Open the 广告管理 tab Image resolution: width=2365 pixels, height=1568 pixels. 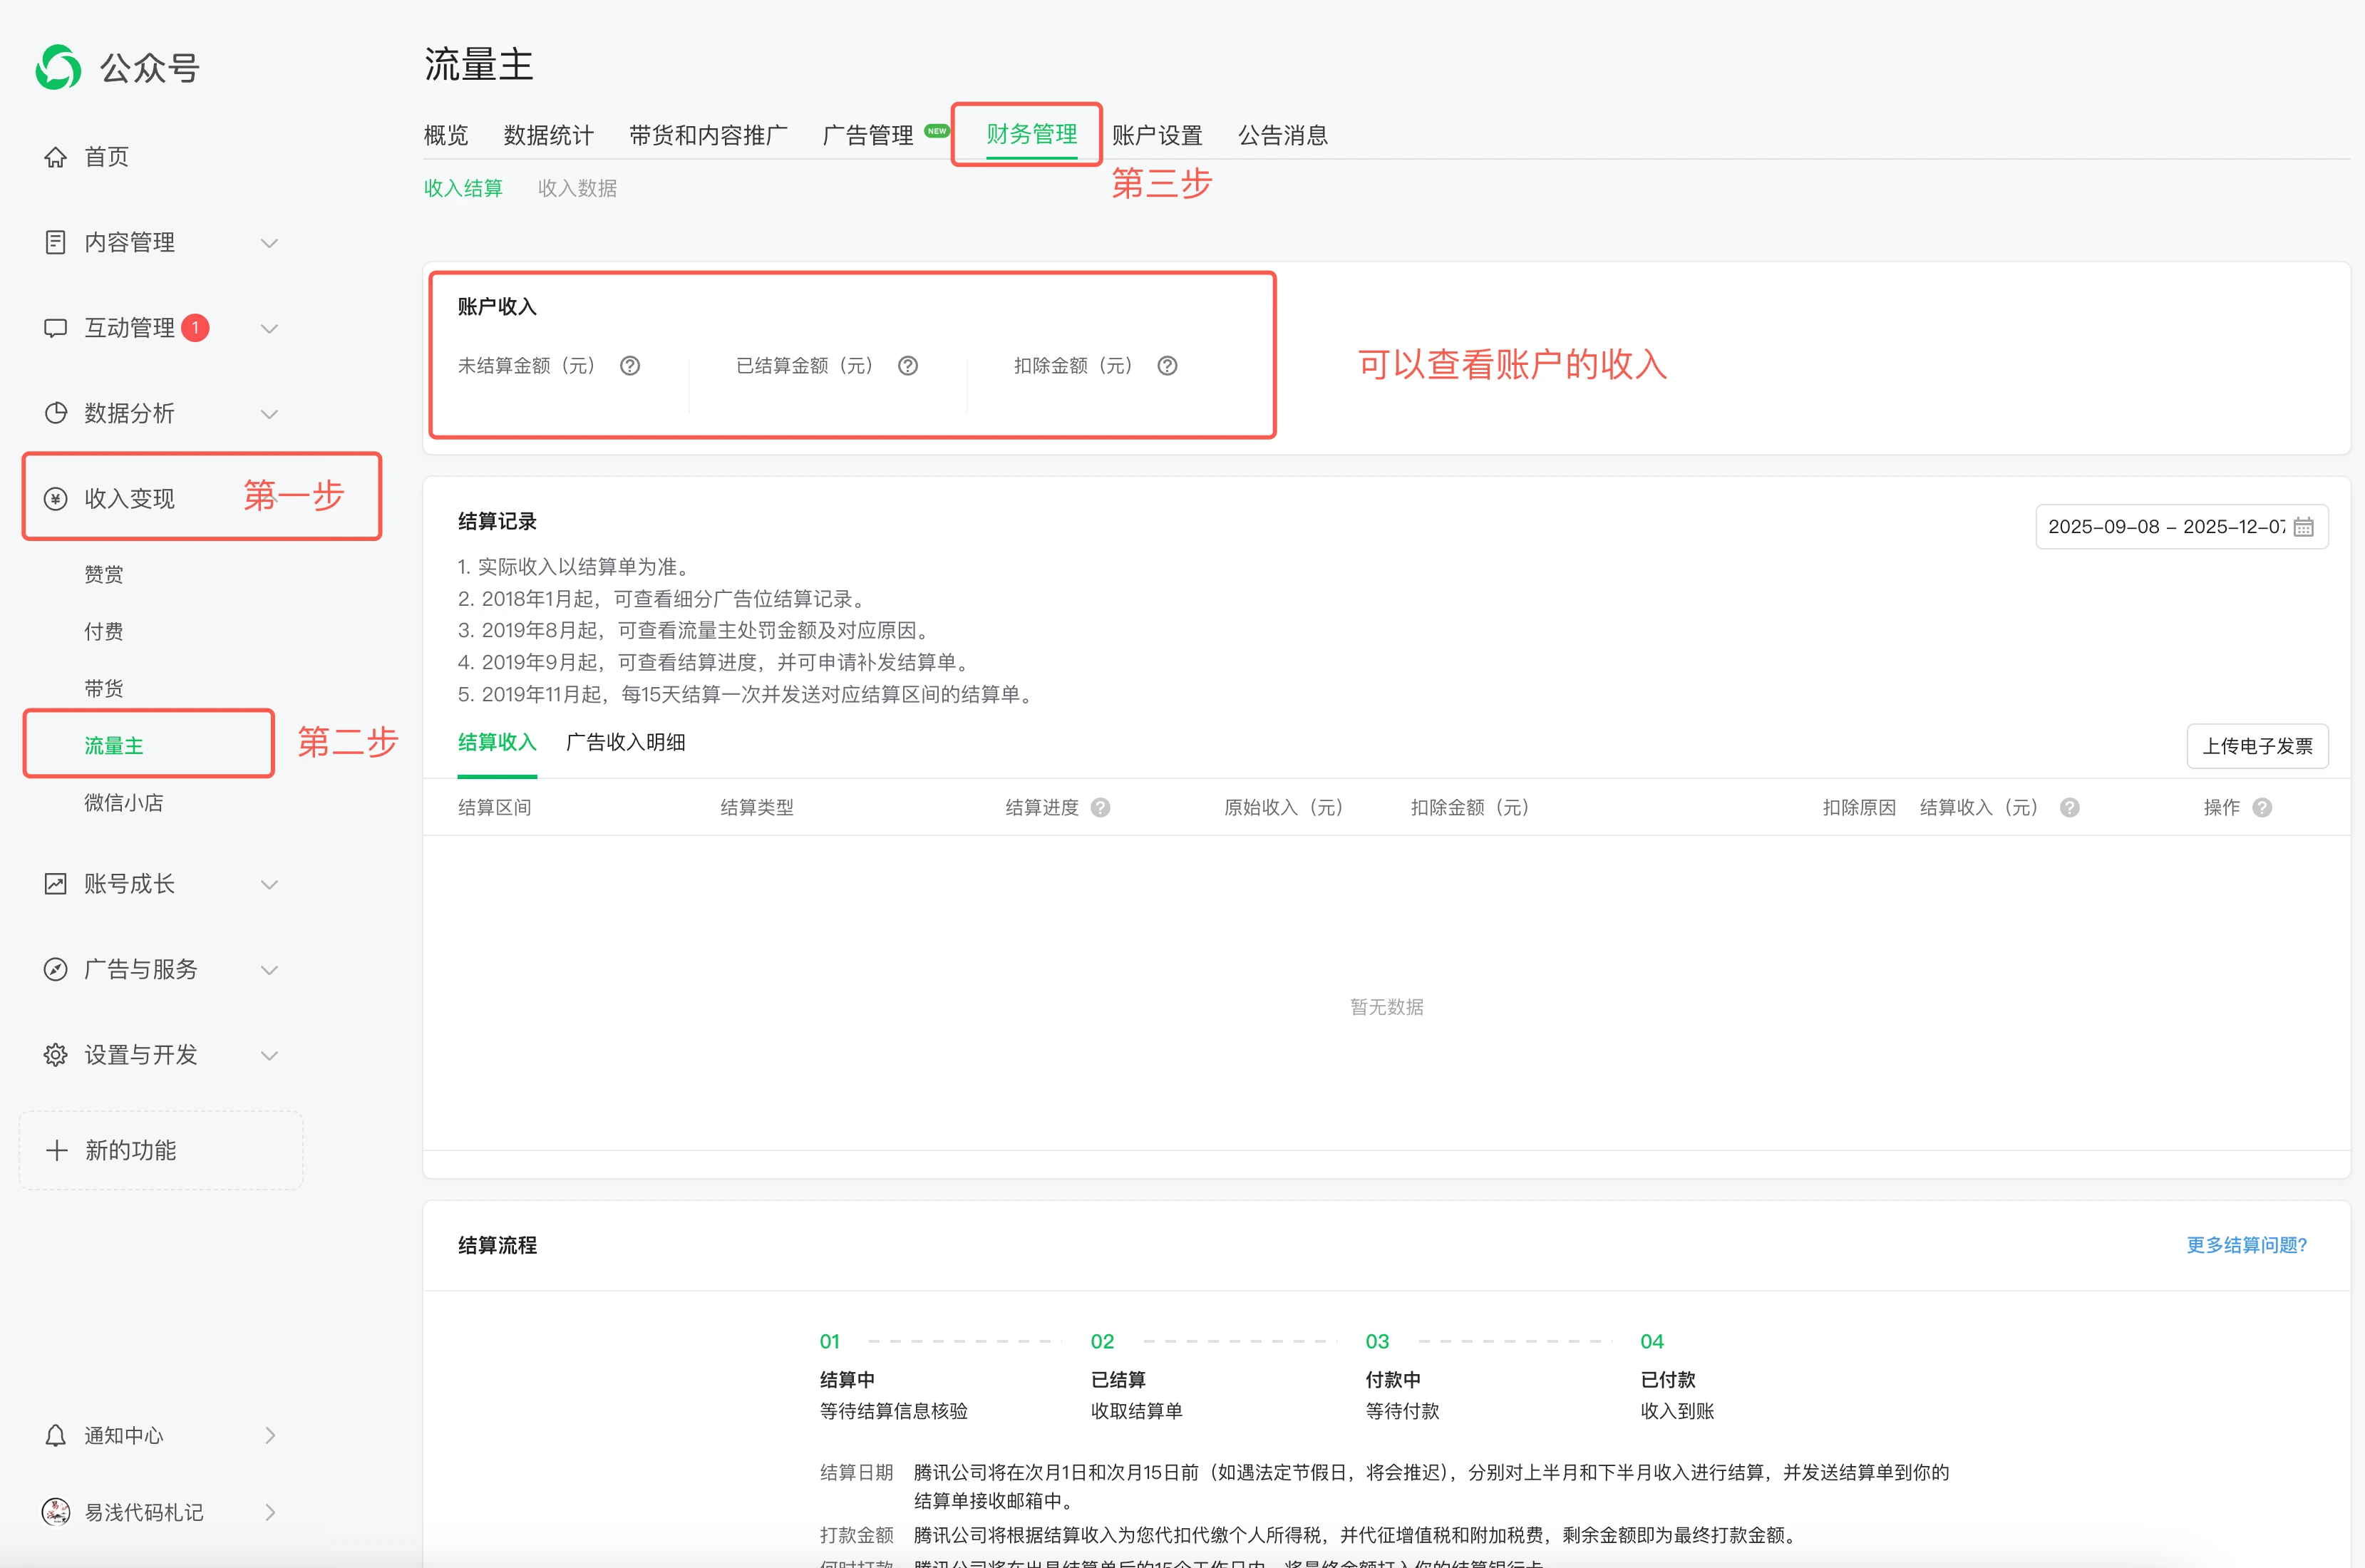pos(868,135)
